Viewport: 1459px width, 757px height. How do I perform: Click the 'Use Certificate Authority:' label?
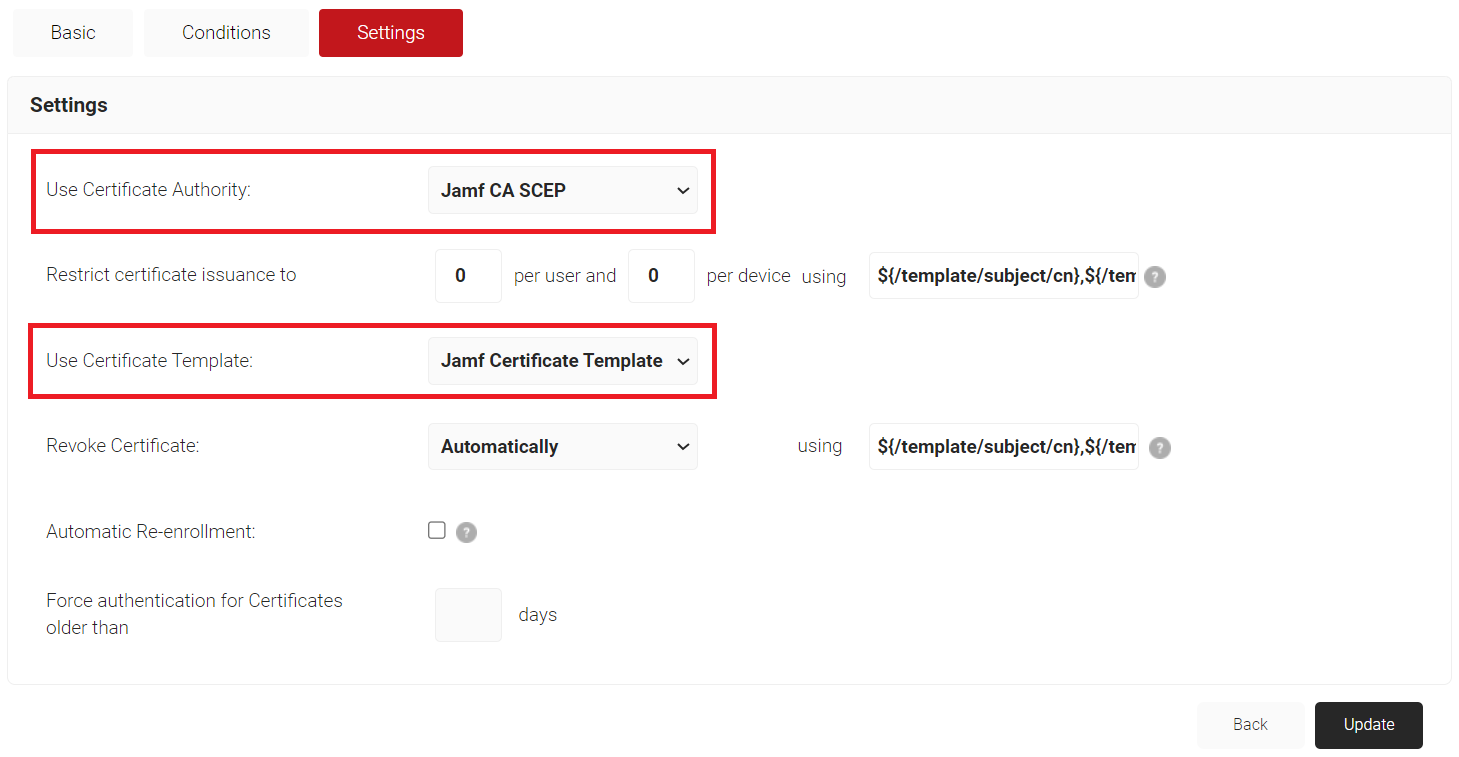point(148,190)
